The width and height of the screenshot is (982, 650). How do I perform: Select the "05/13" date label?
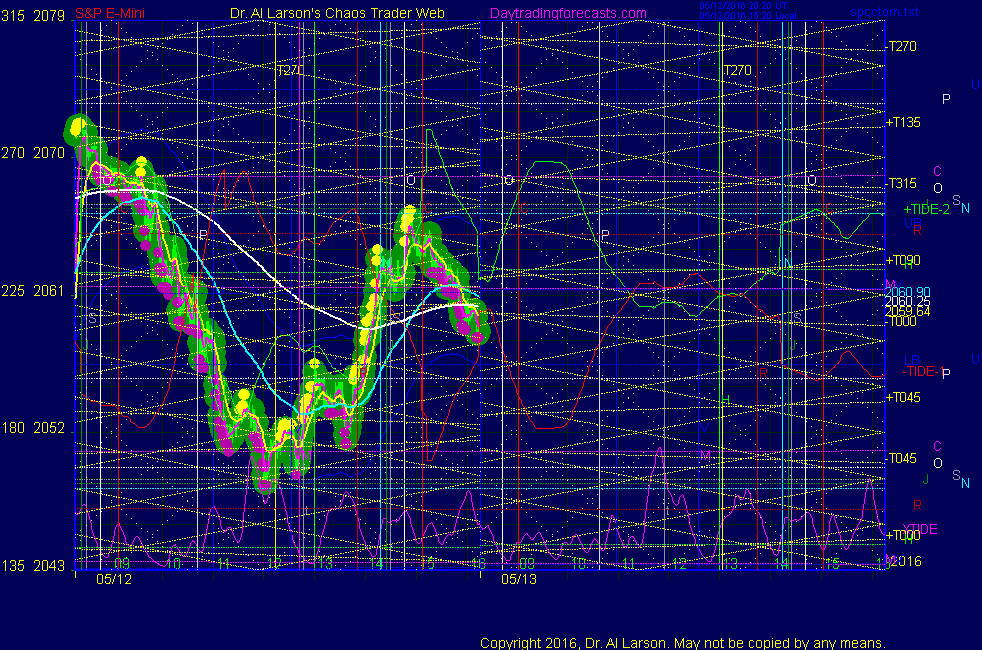[x=519, y=579]
